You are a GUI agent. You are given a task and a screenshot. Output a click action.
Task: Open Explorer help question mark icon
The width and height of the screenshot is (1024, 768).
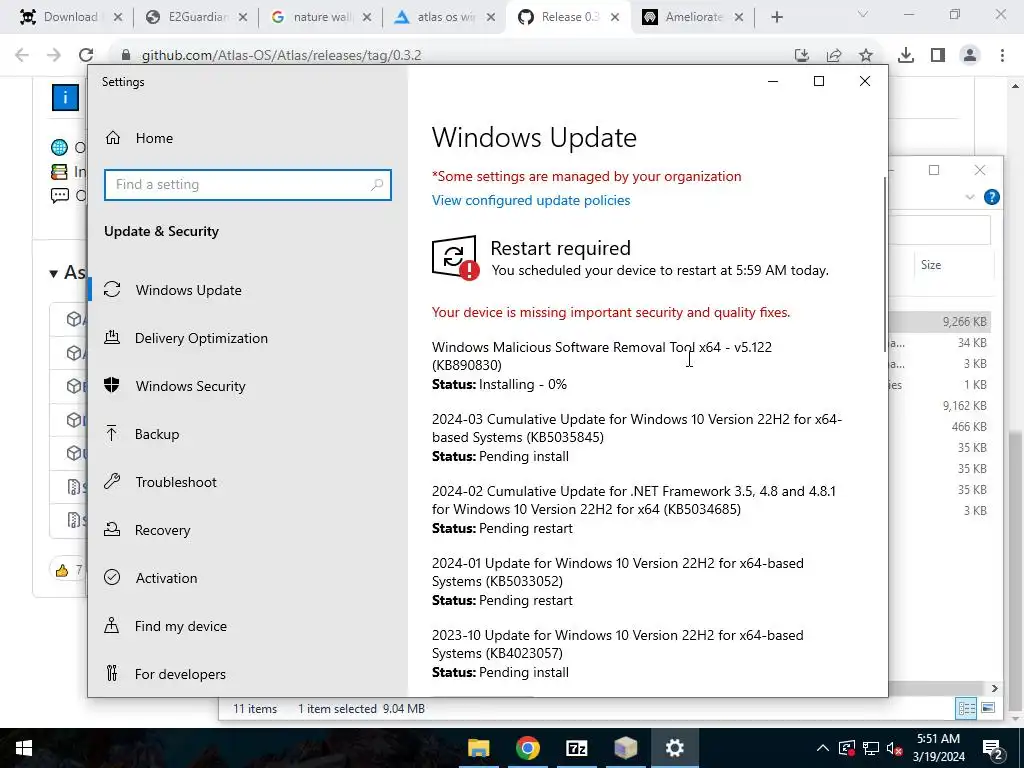[x=991, y=197]
